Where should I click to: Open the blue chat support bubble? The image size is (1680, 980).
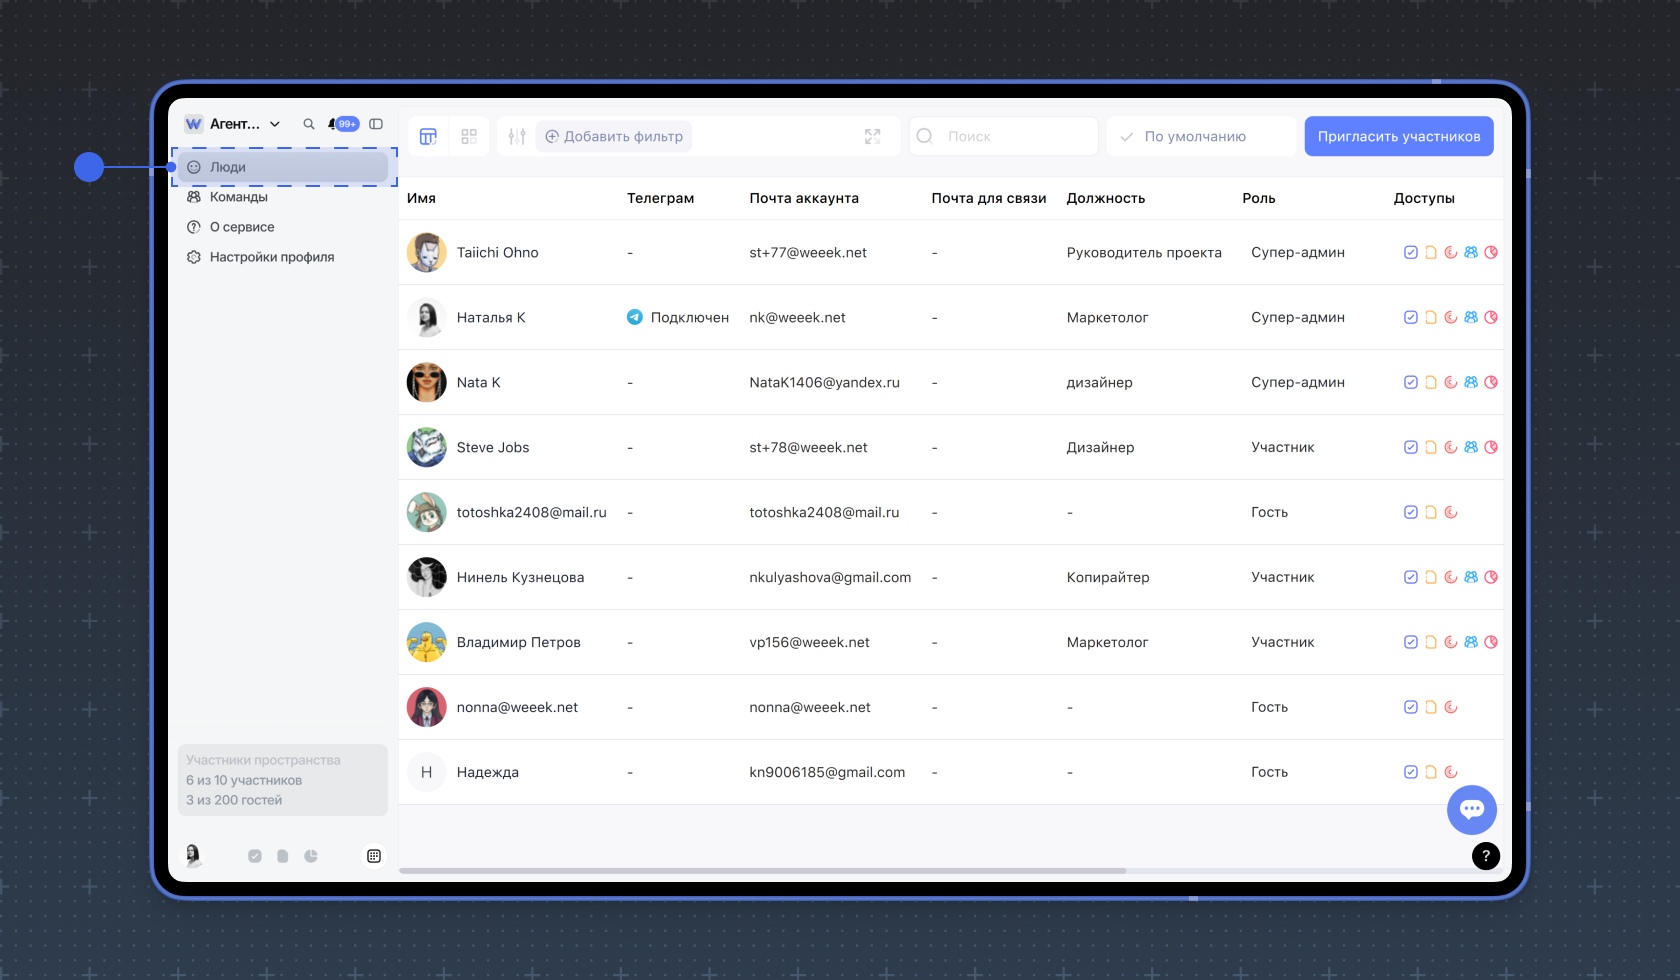pos(1471,809)
